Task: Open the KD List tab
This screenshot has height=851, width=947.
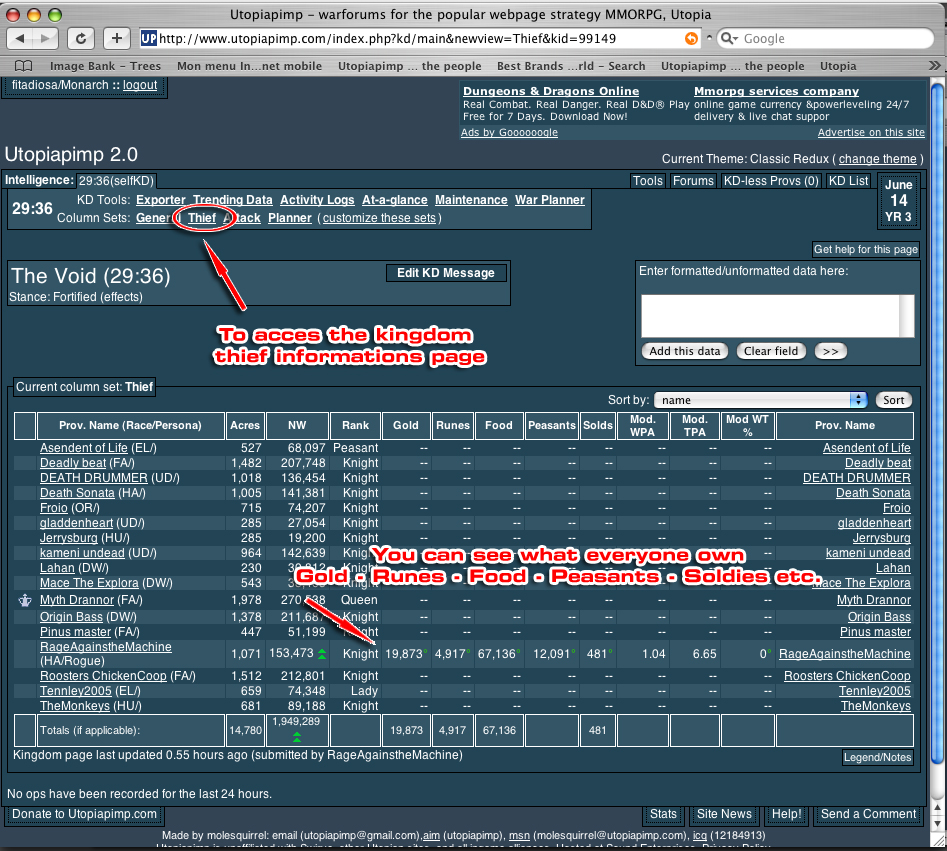Action: [849, 181]
